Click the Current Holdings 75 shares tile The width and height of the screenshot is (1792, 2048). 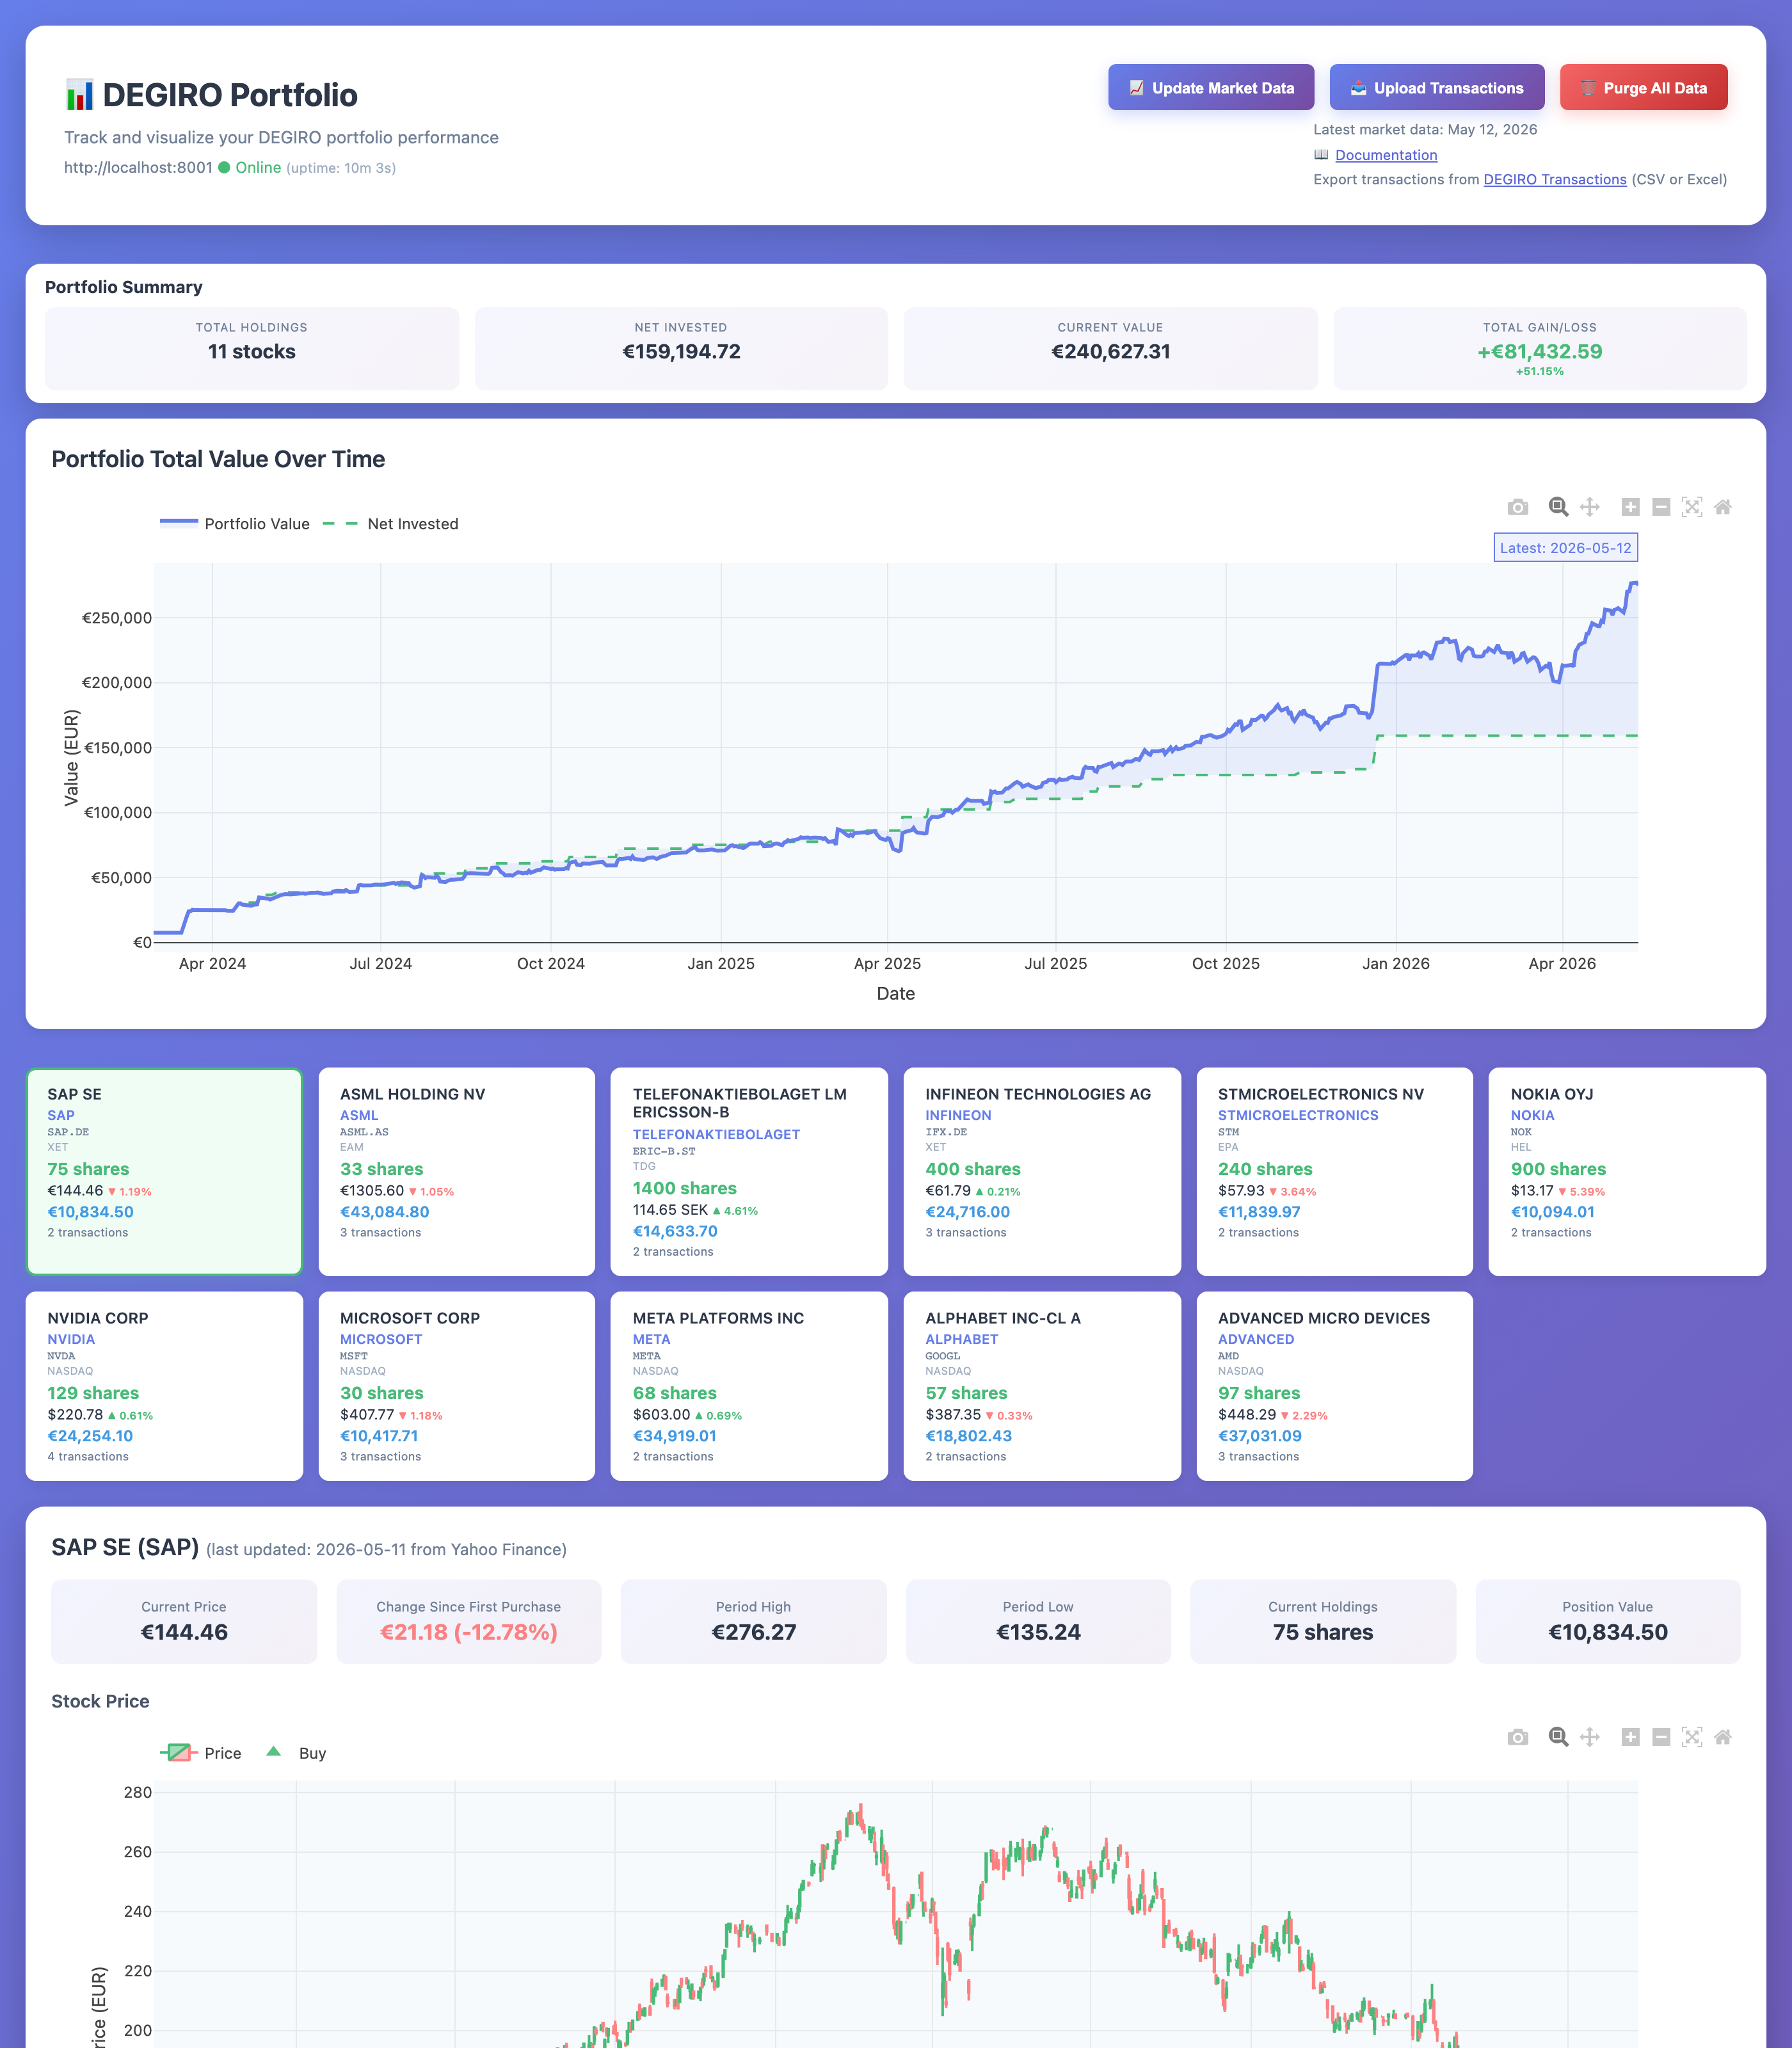point(1322,1621)
